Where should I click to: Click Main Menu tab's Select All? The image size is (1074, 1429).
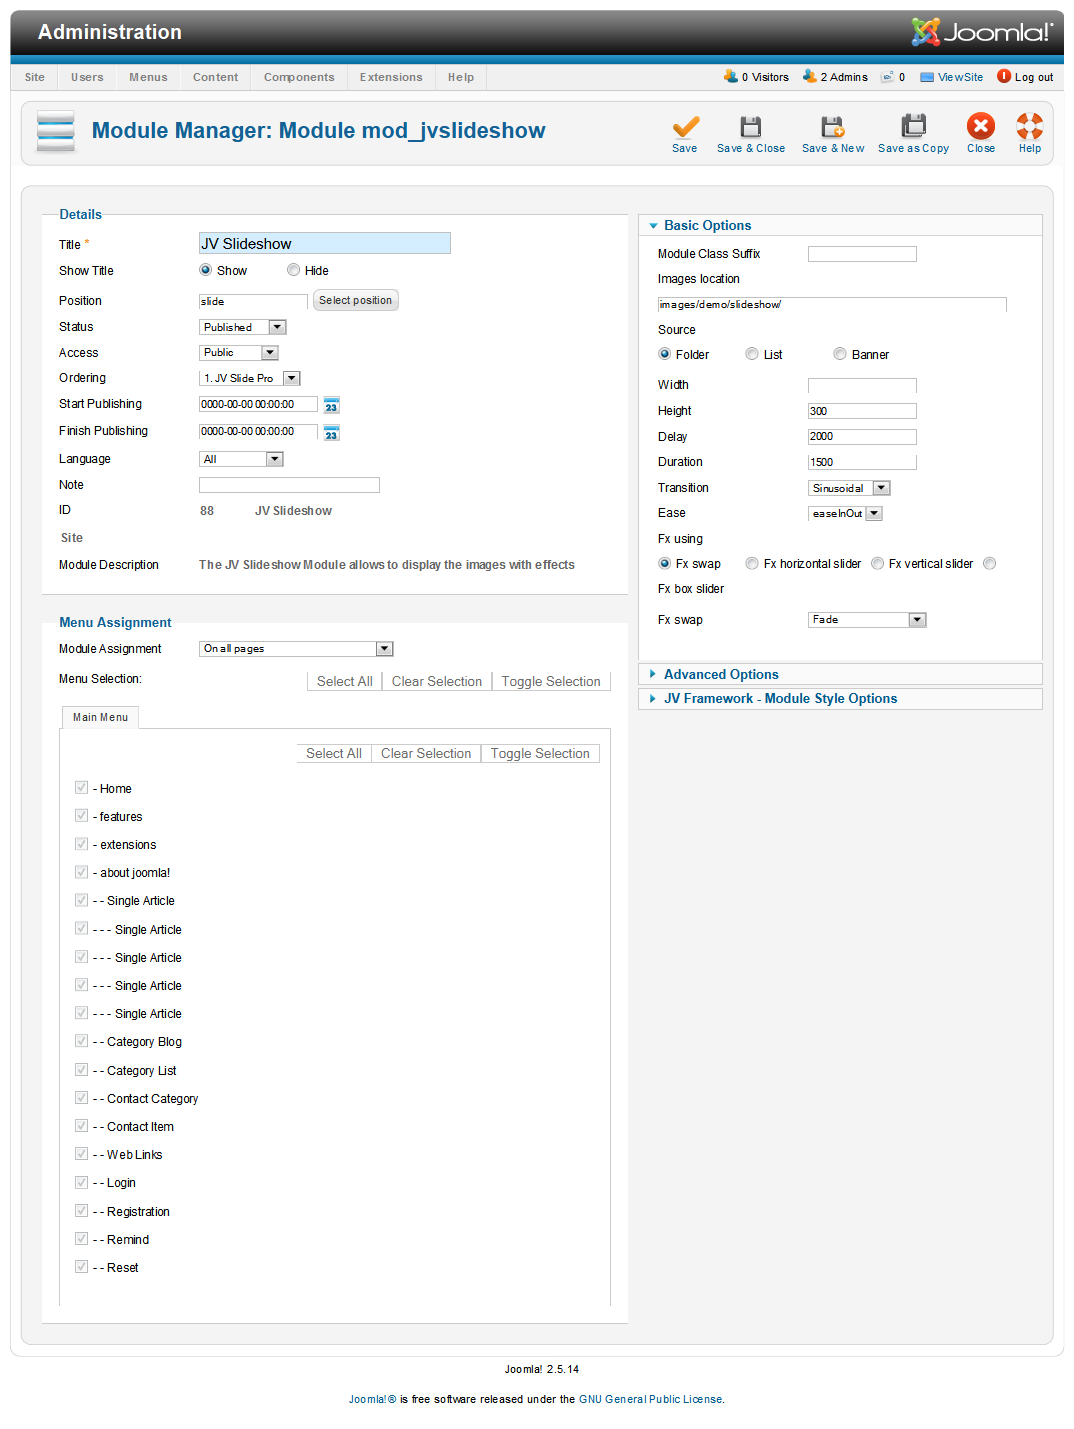(334, 753)
